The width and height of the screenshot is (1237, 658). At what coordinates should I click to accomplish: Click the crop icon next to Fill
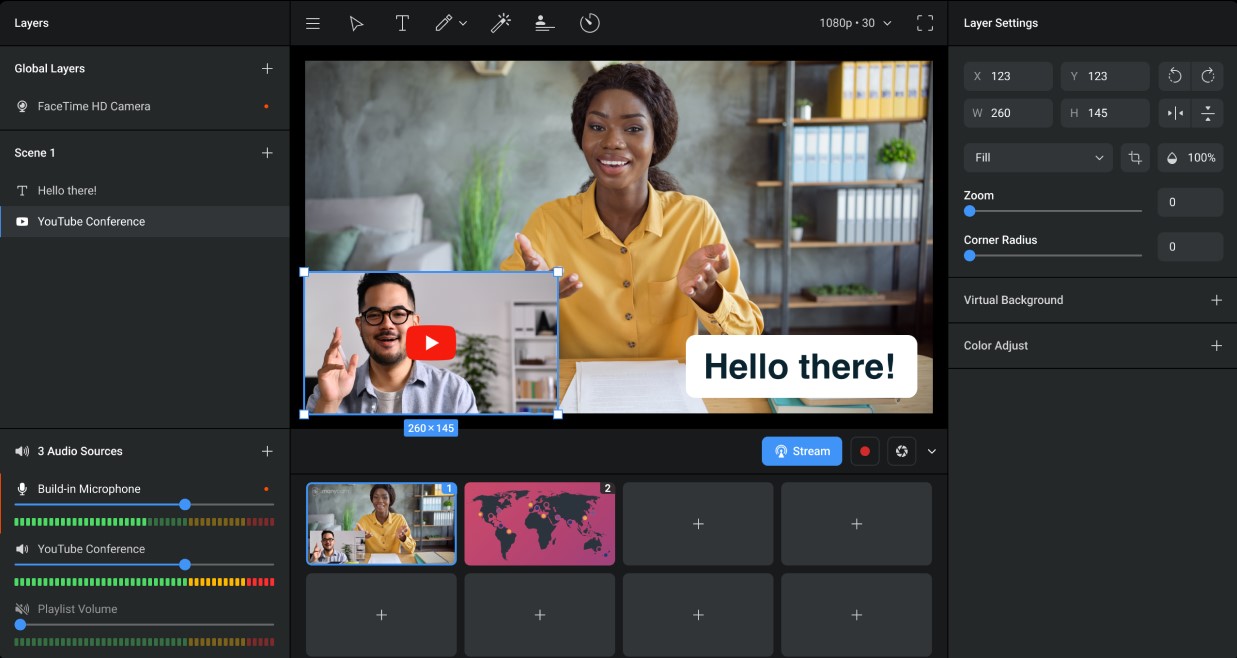pyautogui.click(x=1135, y=158)
